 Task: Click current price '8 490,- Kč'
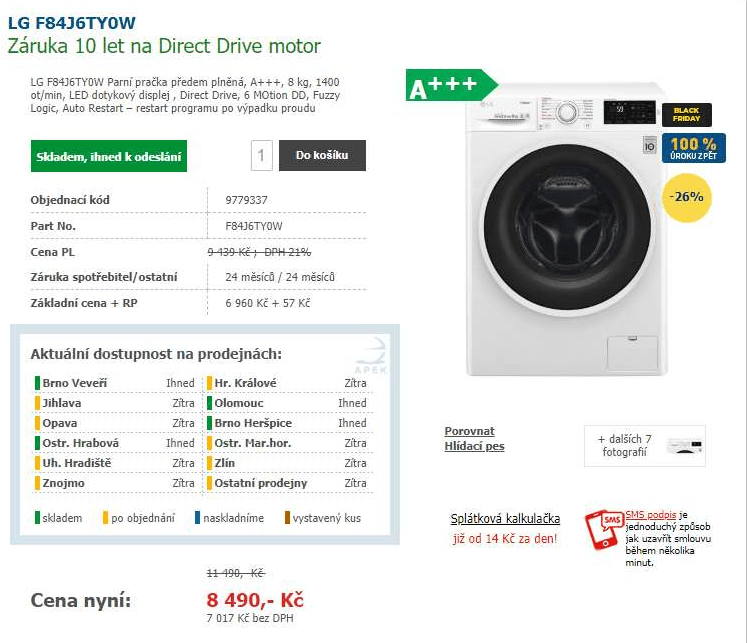click(x=255, y=600)
